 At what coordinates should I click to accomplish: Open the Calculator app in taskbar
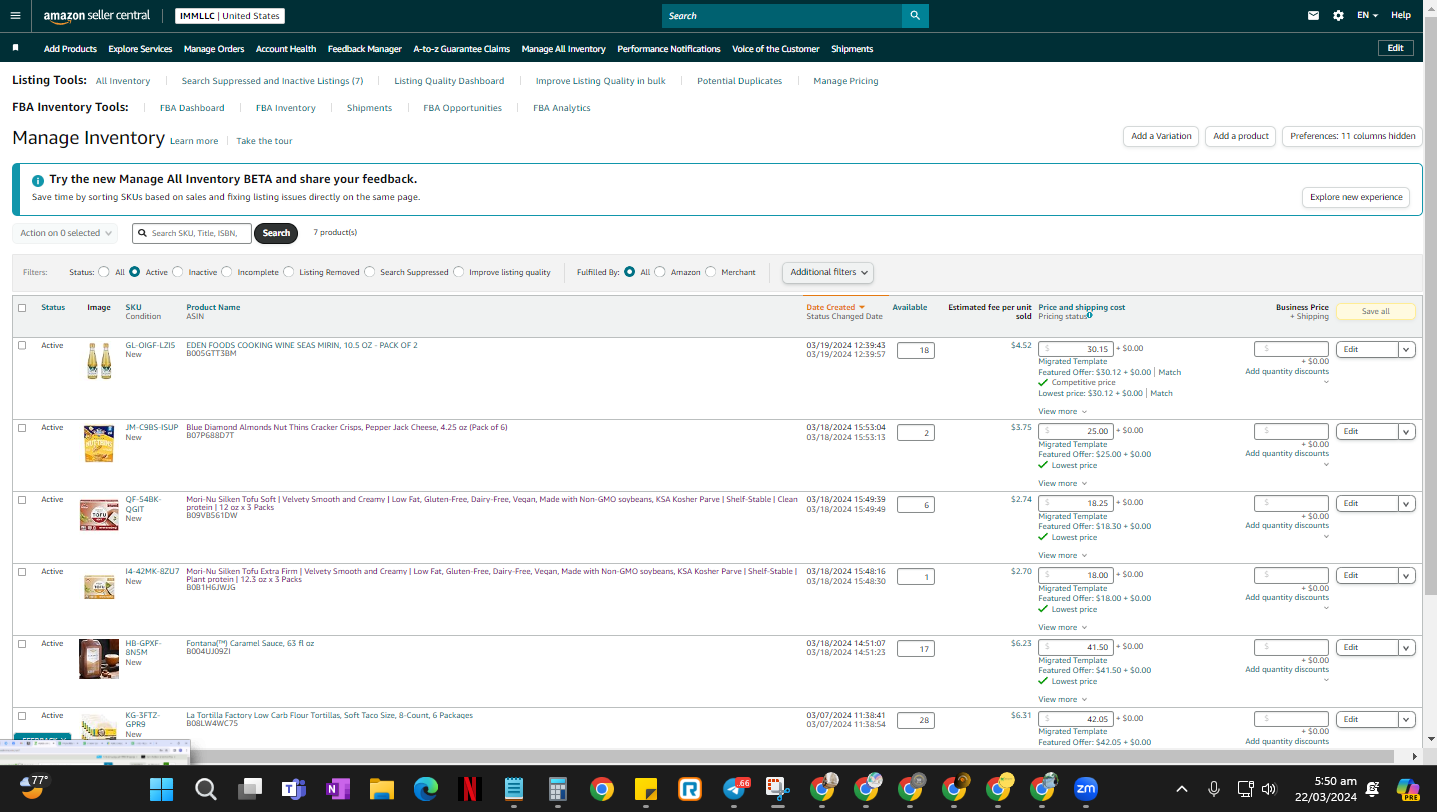tap(557, 789)
